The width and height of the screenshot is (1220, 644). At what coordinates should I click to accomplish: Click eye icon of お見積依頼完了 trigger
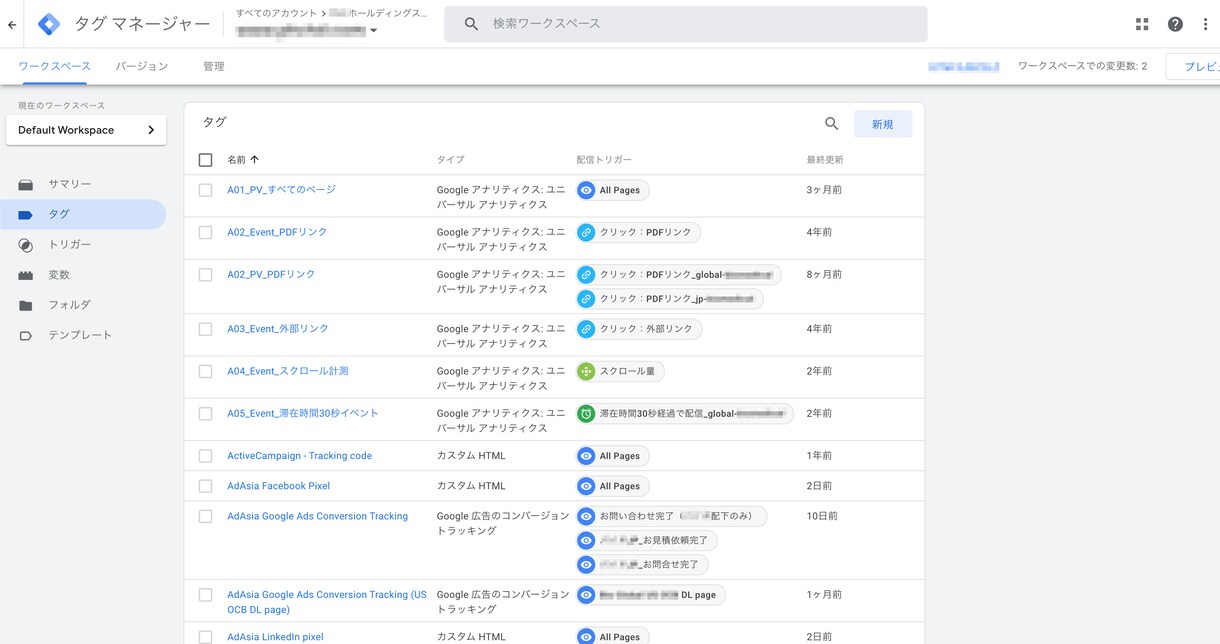coord(586,540)
